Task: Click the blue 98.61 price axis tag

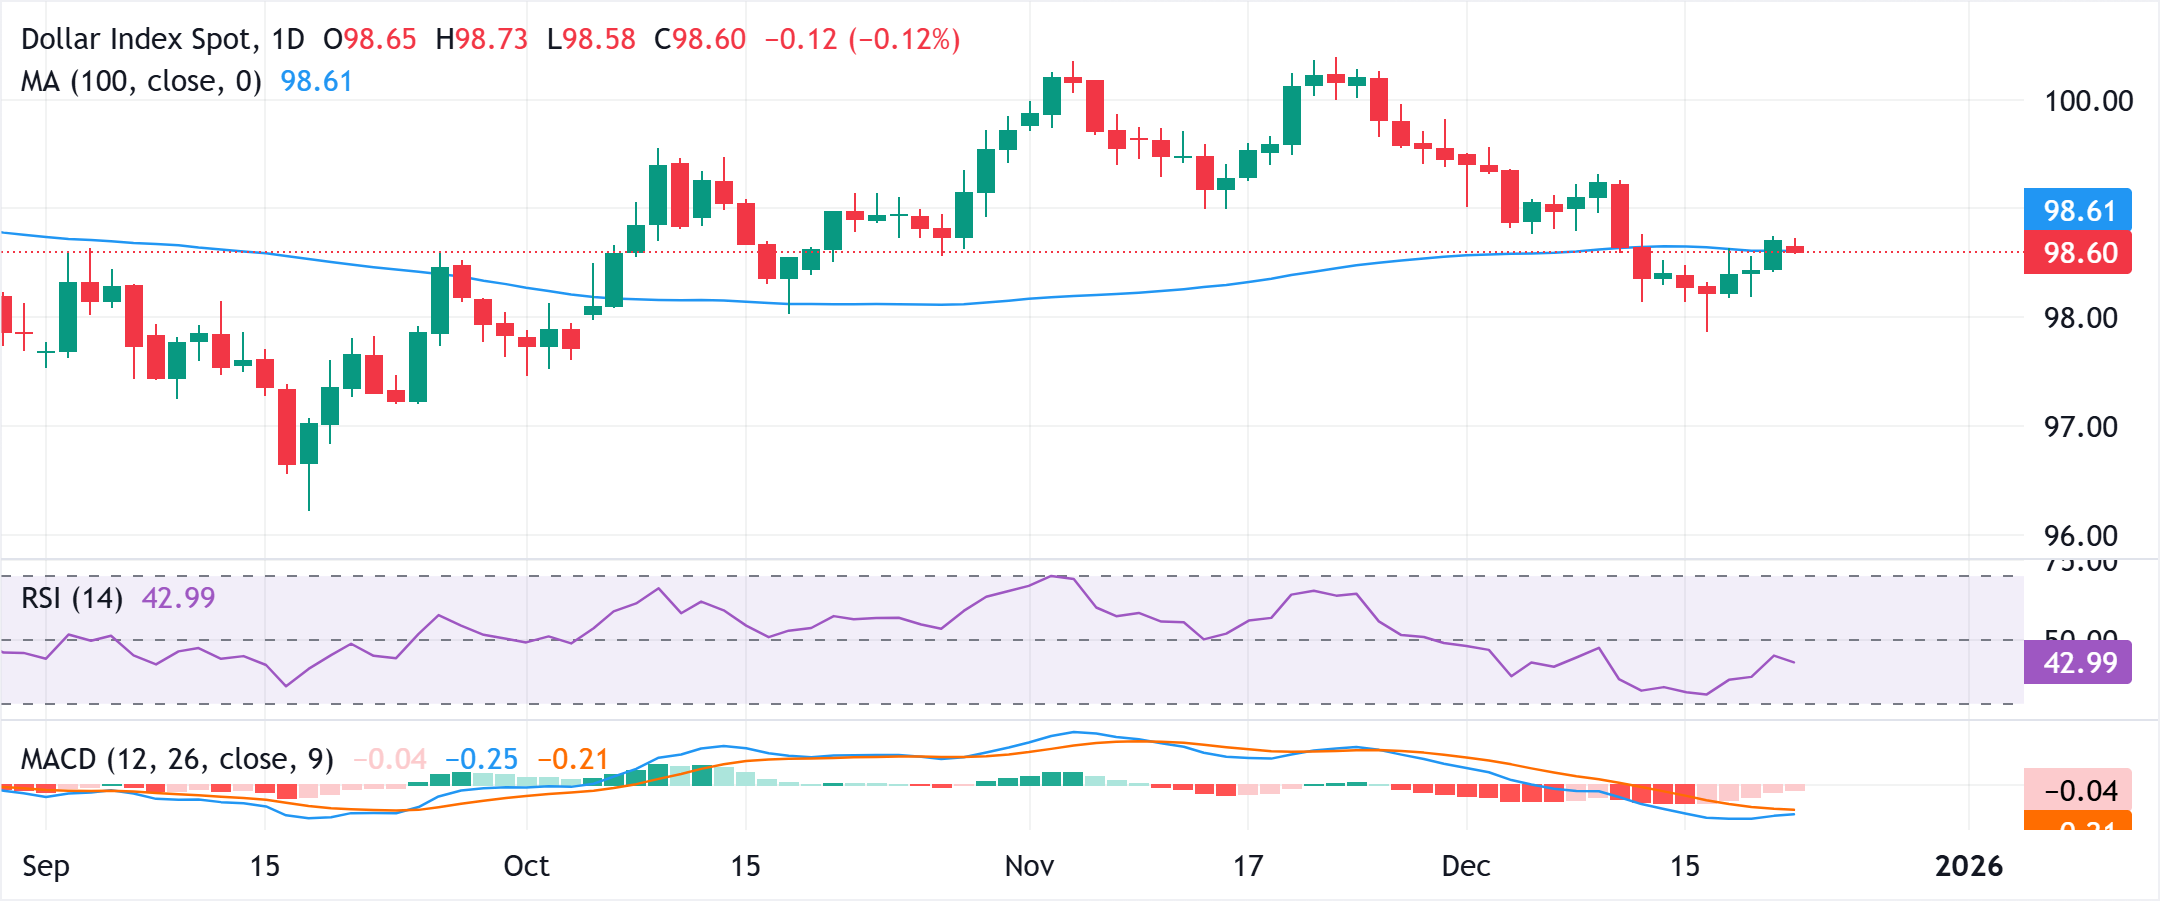Action: click(x=2078, y=210)
